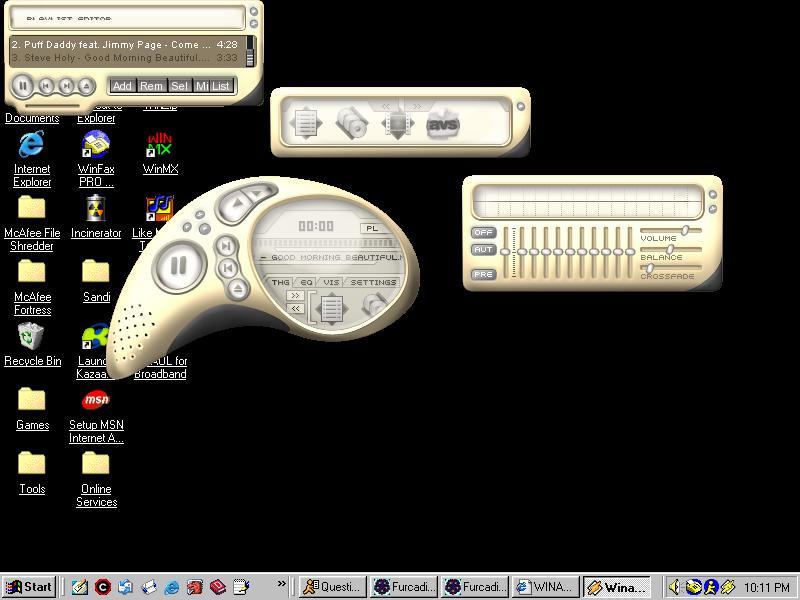Screen dimensions: 800x600
Task: Open the SETTINGS tab in player
Action: 373,282
